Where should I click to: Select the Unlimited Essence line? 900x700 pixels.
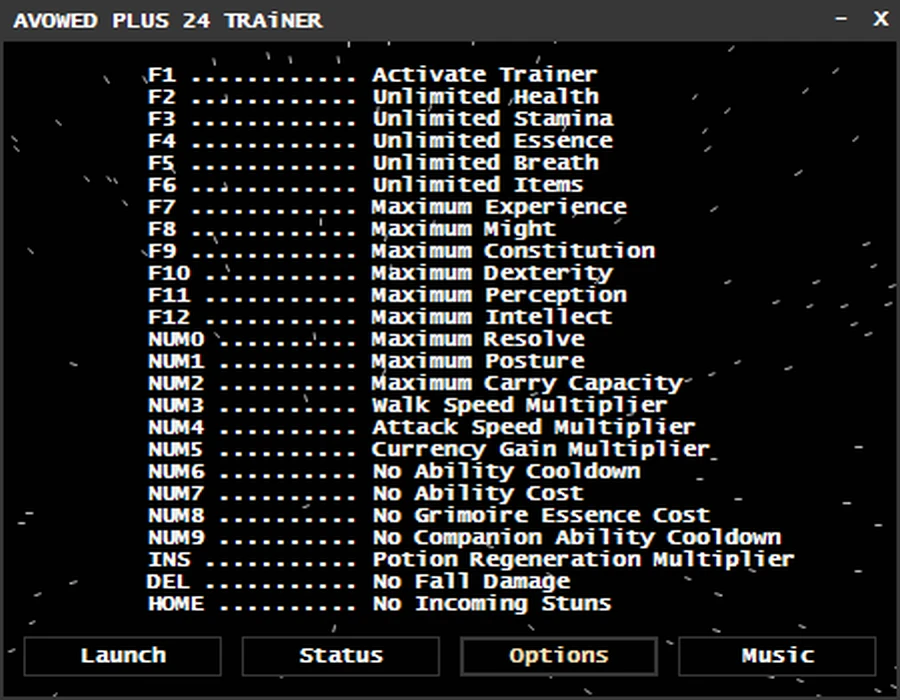tap(381, 141)
